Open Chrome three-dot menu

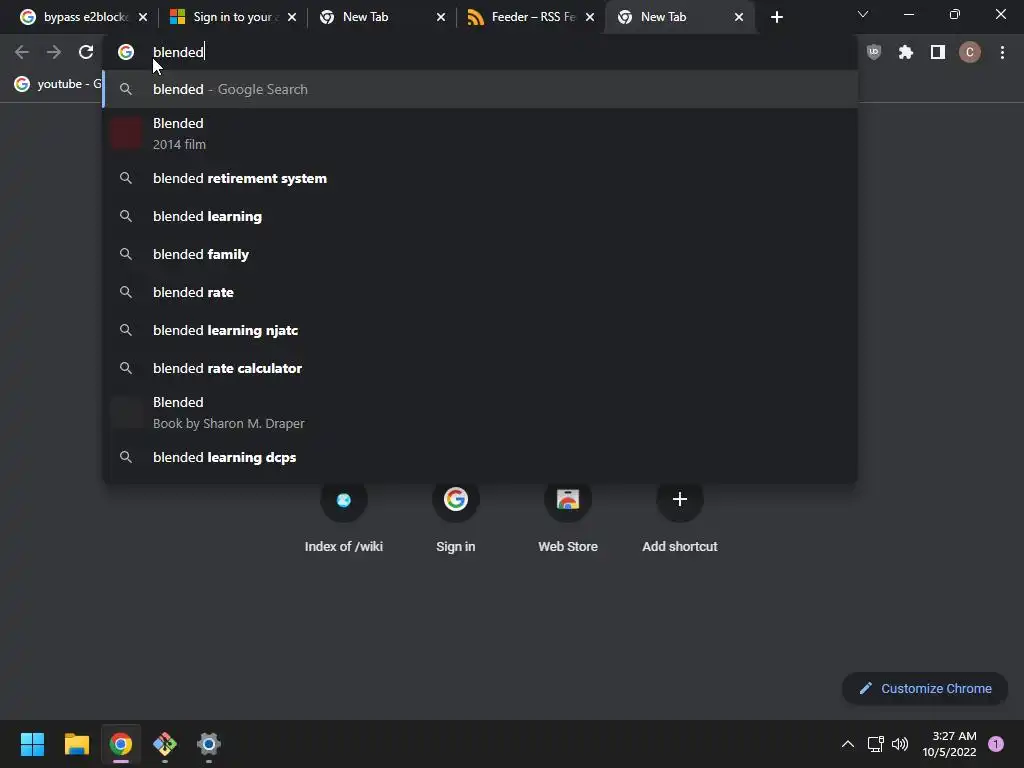click(1002, 52)
